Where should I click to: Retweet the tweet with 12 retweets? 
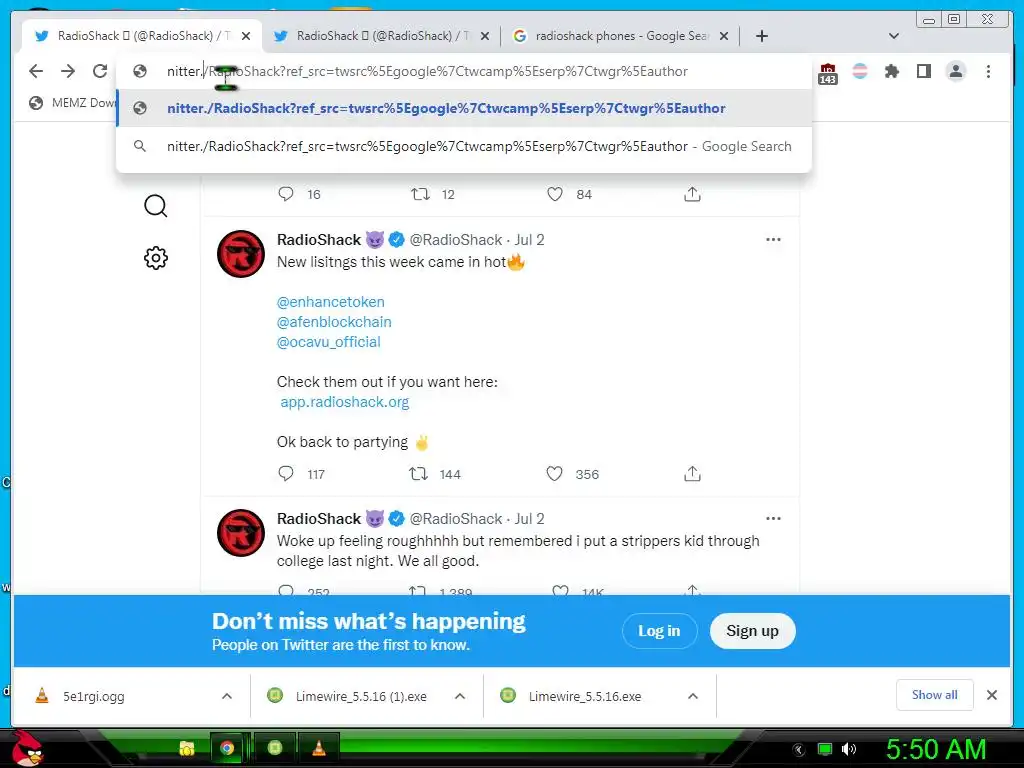coord(420,194)
